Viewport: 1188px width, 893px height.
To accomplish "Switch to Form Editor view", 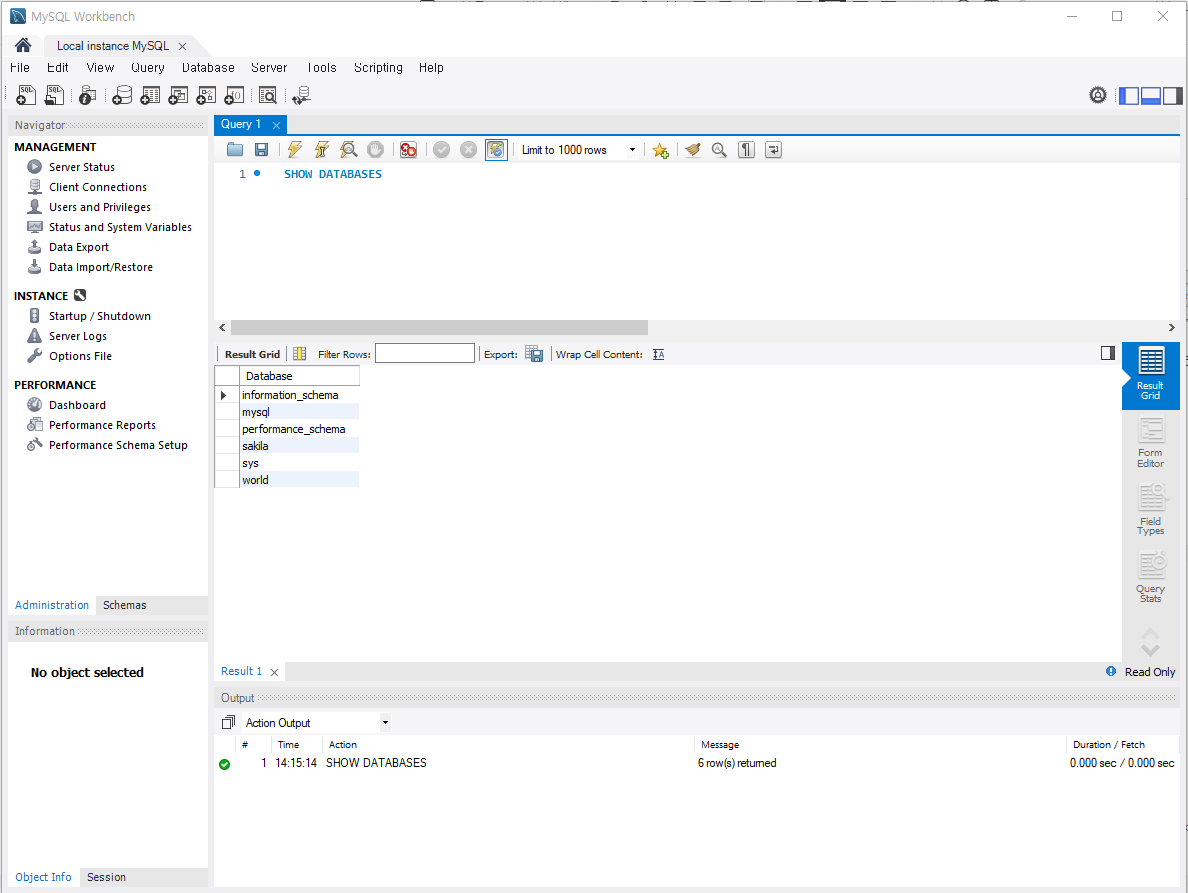I will [1150, 443].
